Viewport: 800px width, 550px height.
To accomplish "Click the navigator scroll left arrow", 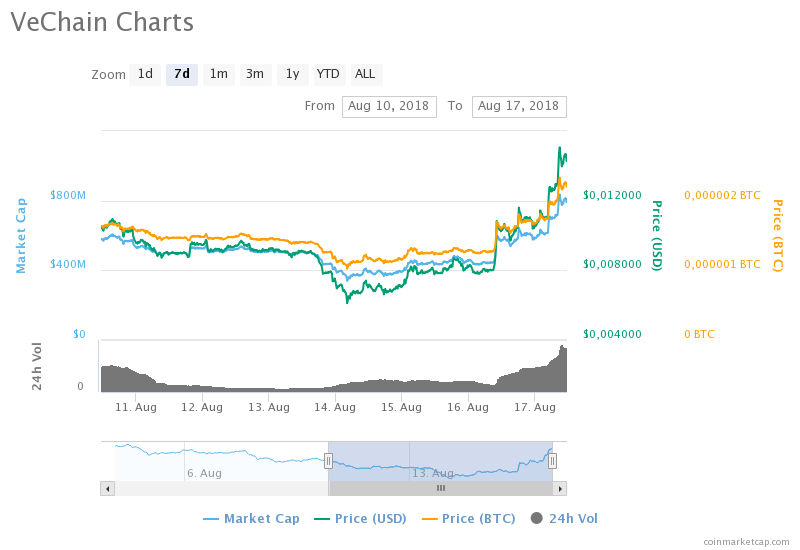I will coord(107,489).
